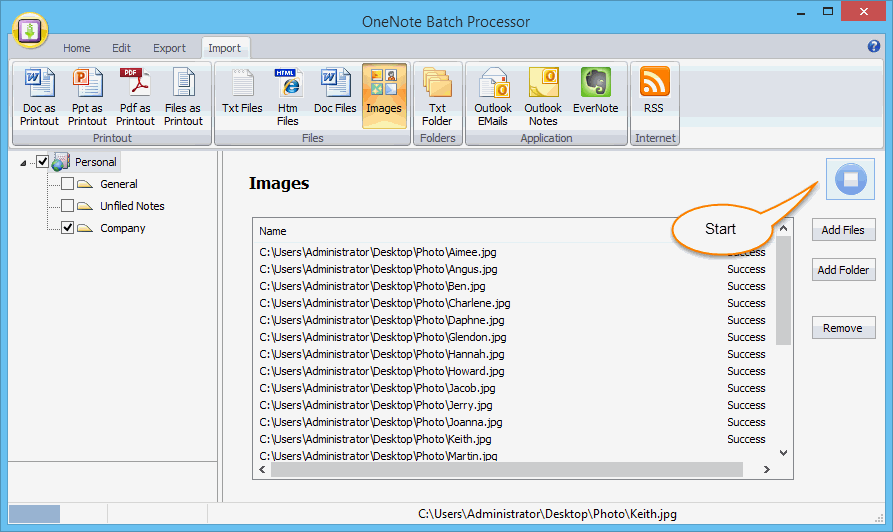
Task: Import Outlook Notes
Action: pos(543,97)
